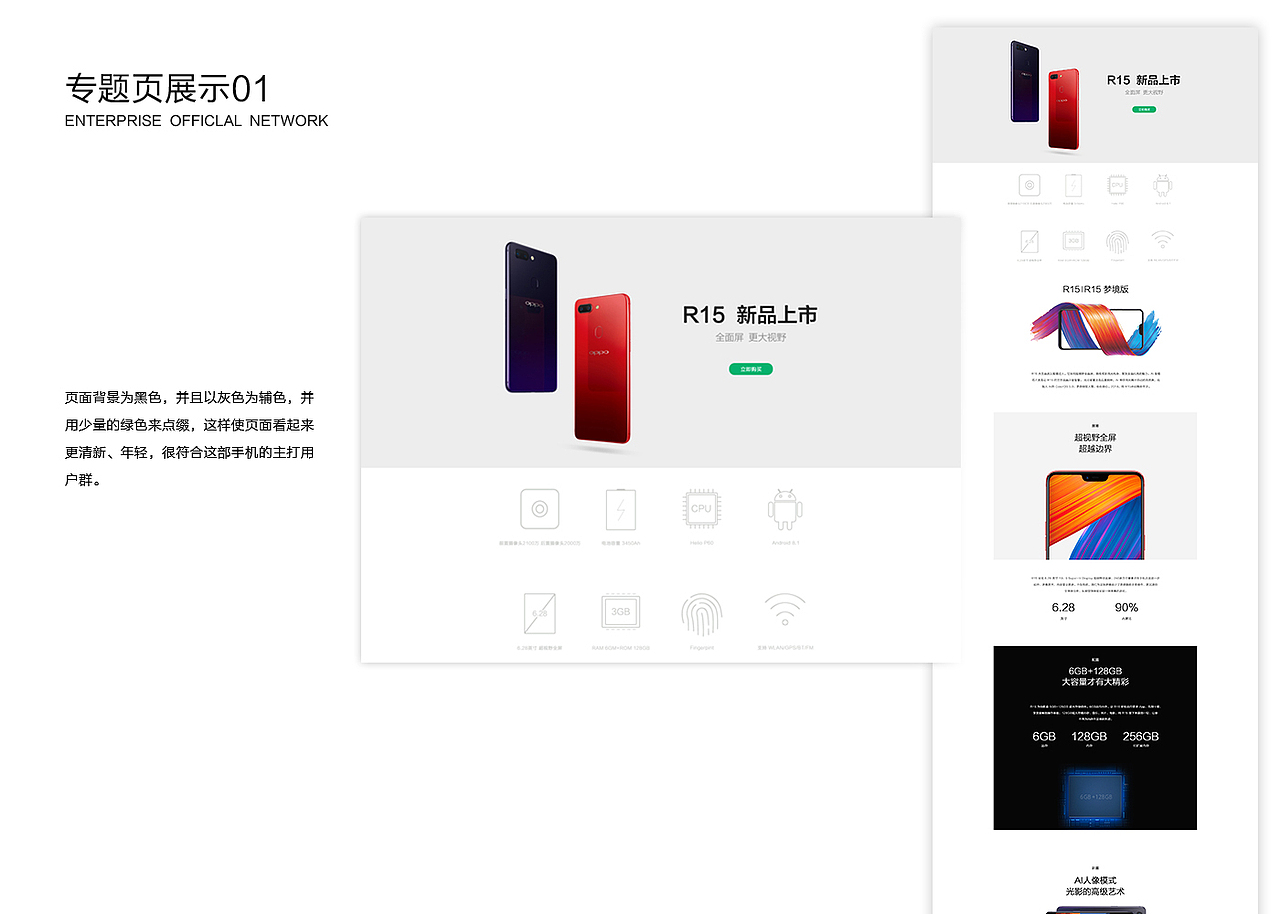
Task: Click the large dark purple OPPO phone image
Action: coord(531,317)
